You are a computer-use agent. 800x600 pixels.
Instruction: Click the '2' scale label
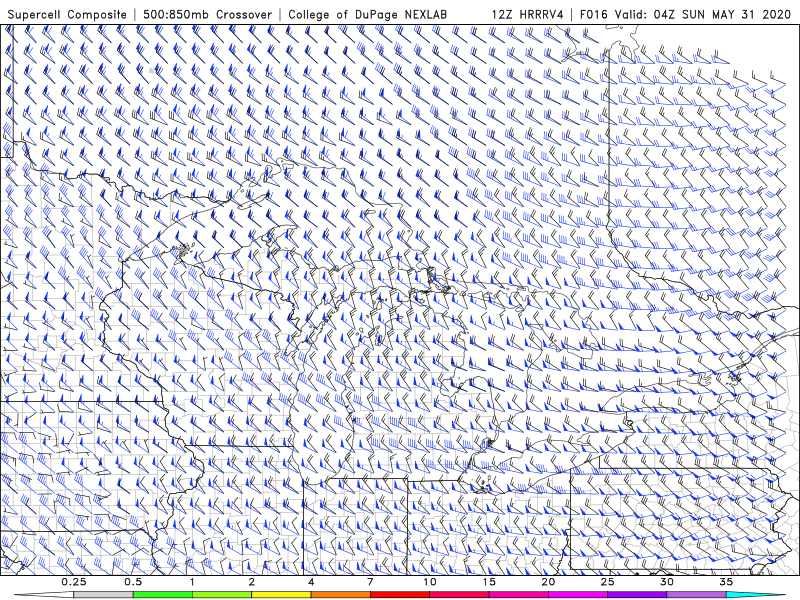[x=252, y=582]
